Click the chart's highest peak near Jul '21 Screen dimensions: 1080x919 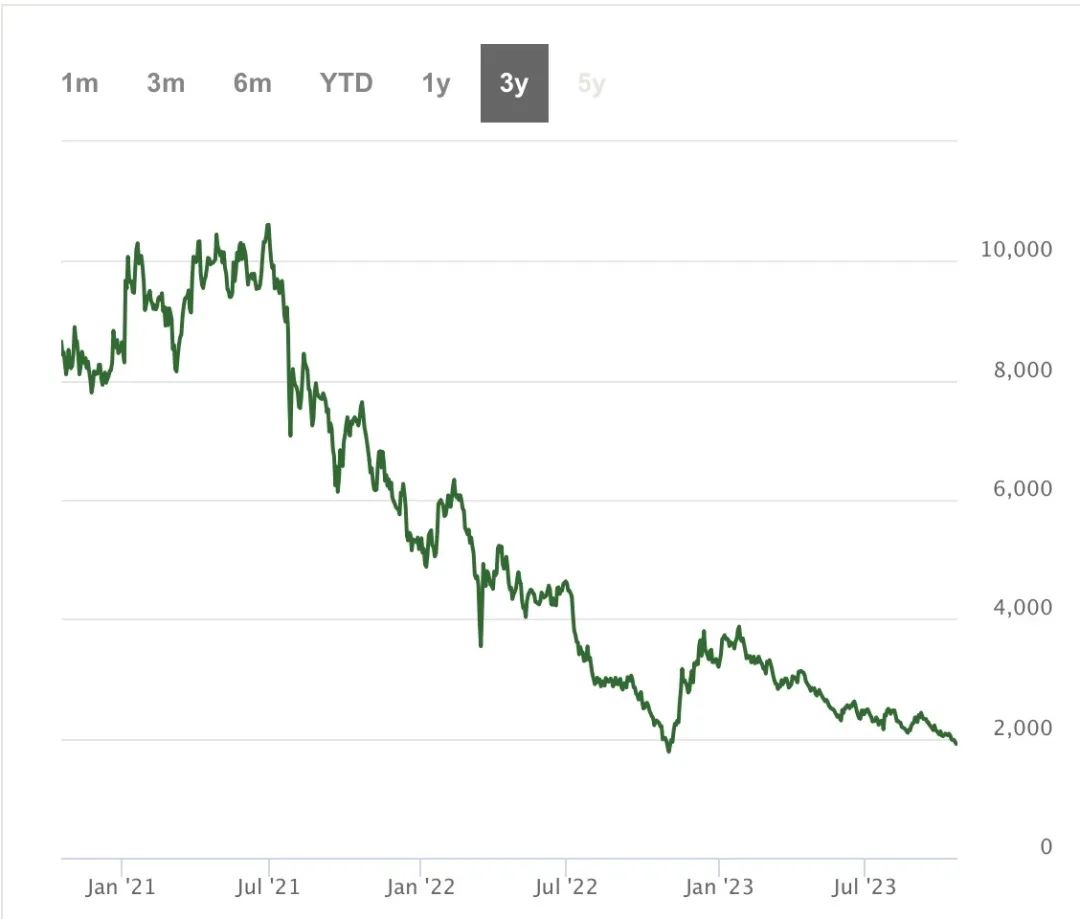coord(268,225)
